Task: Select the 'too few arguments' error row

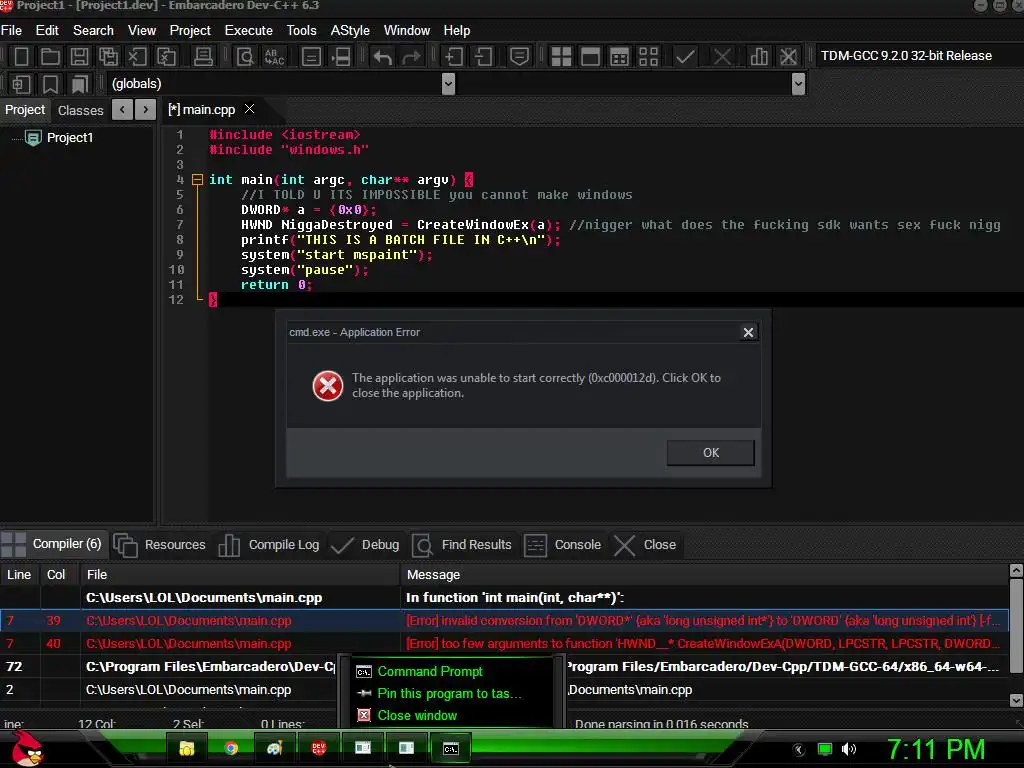Action: 504,643
